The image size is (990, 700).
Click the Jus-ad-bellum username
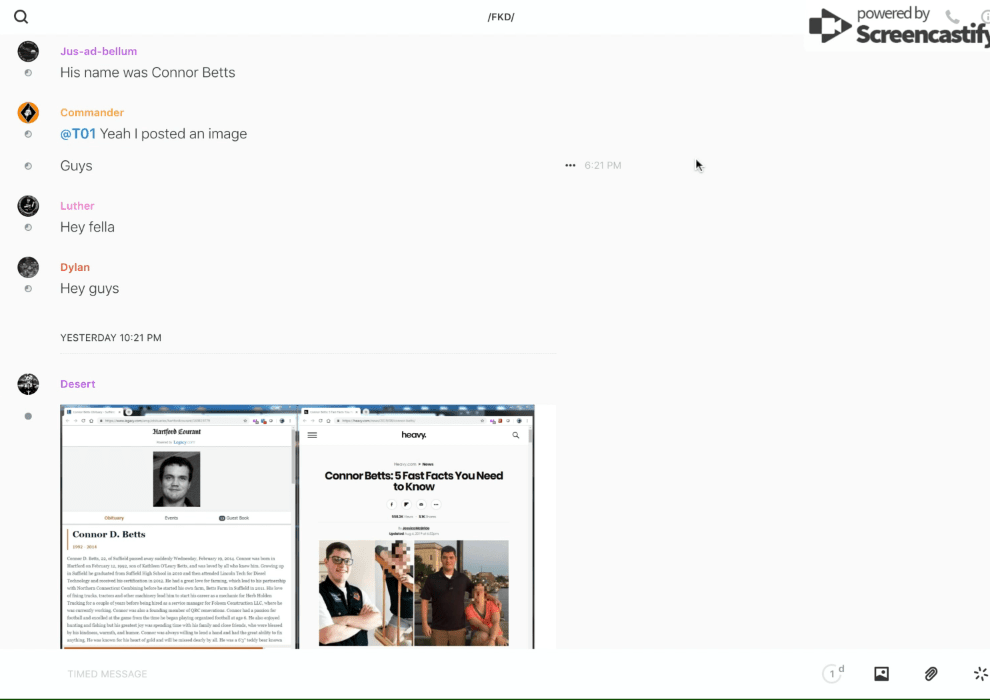(98, 51)
